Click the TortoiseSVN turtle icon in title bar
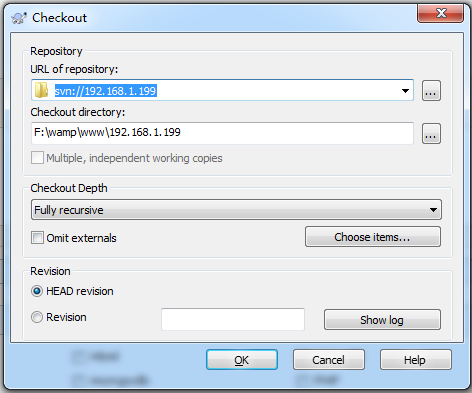 (x=19, y=17)
